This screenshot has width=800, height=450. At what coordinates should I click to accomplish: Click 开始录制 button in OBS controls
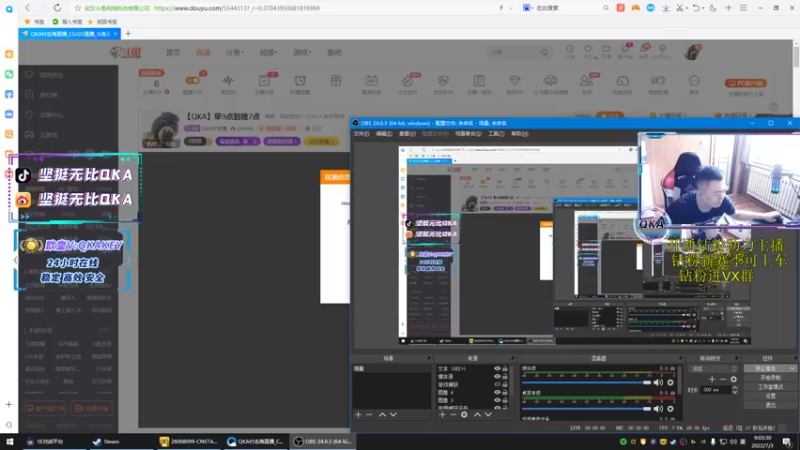coord(770,378)
